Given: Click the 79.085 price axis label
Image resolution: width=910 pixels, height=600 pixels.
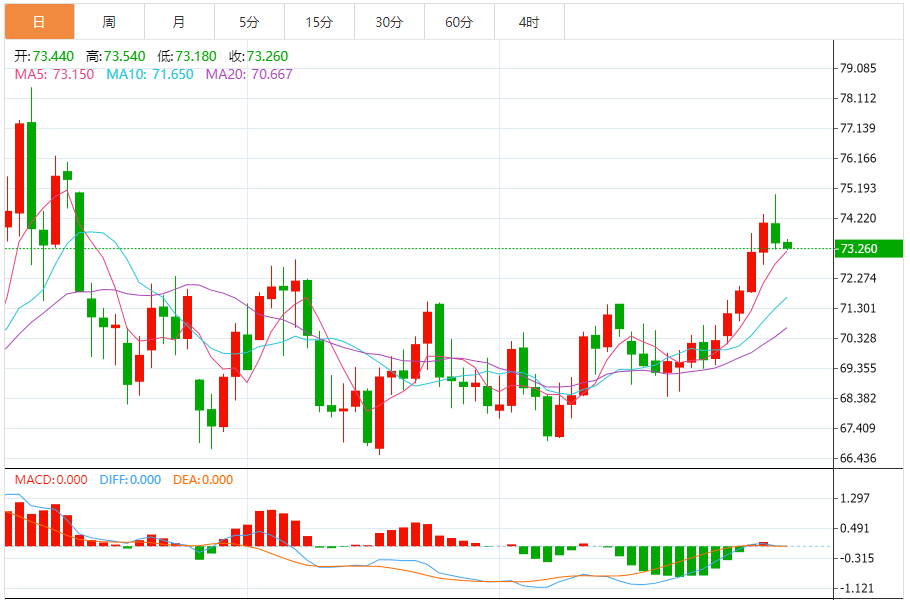Looking at the screenshot, I should pos(858,68).
